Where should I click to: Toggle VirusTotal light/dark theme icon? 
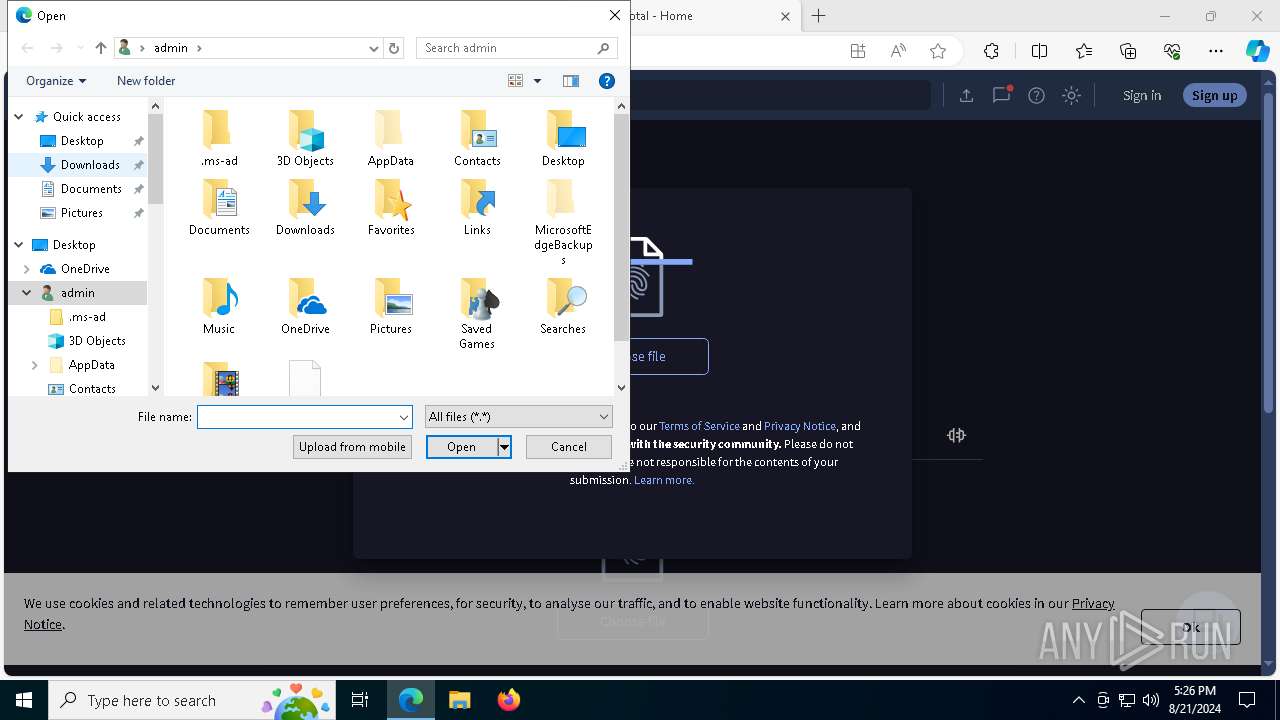[x=1071, y=95]
